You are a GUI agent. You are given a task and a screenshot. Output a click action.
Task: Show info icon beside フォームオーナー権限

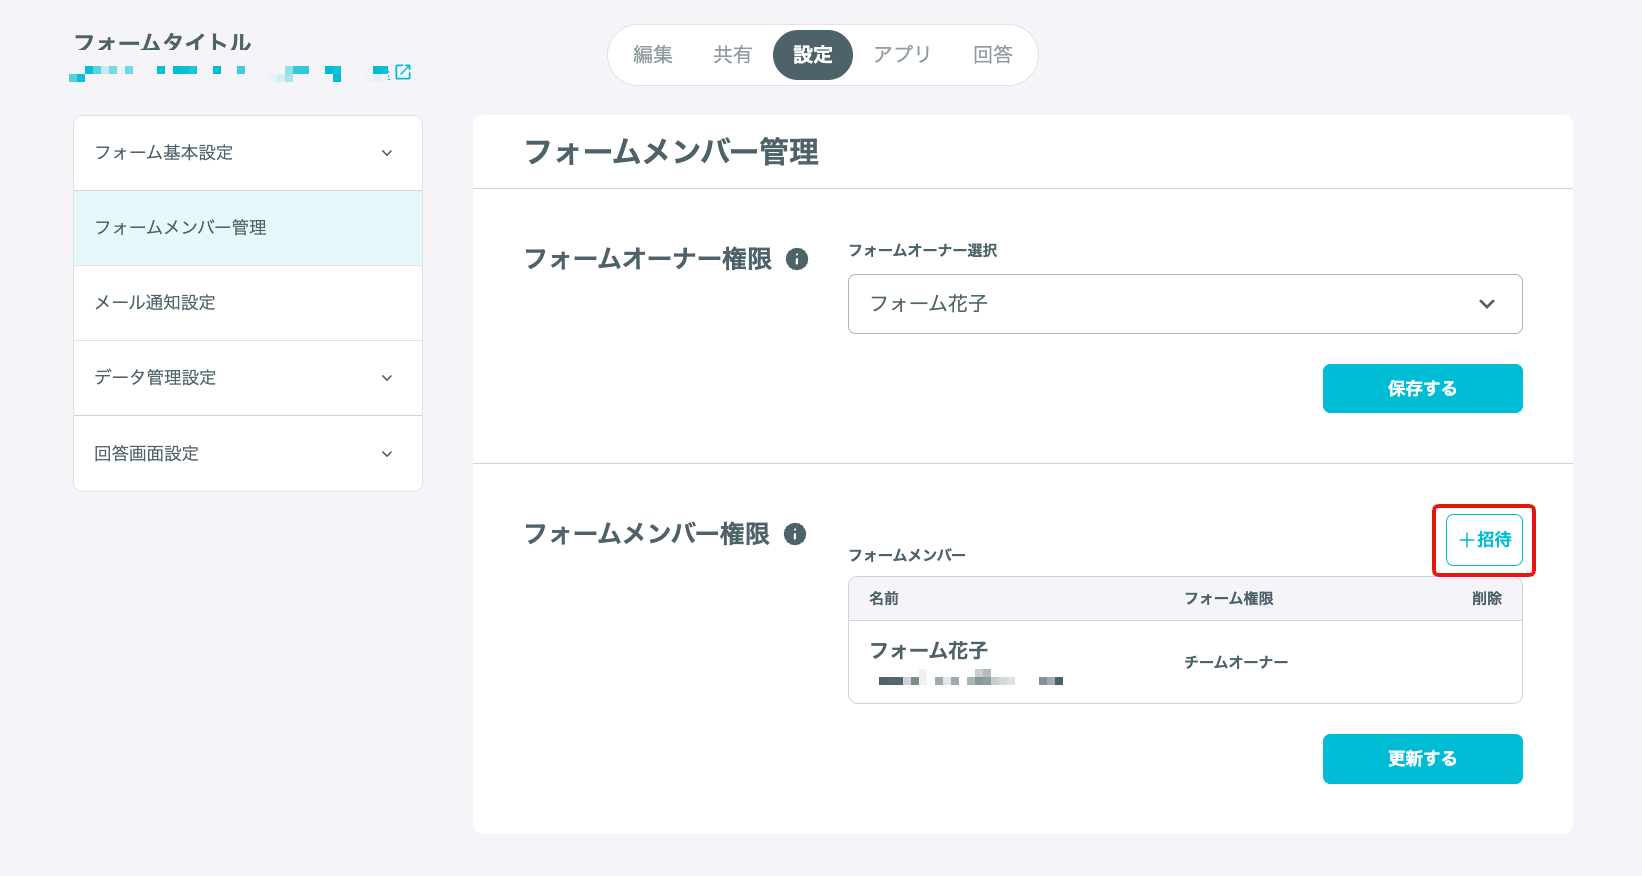[797, 259]
